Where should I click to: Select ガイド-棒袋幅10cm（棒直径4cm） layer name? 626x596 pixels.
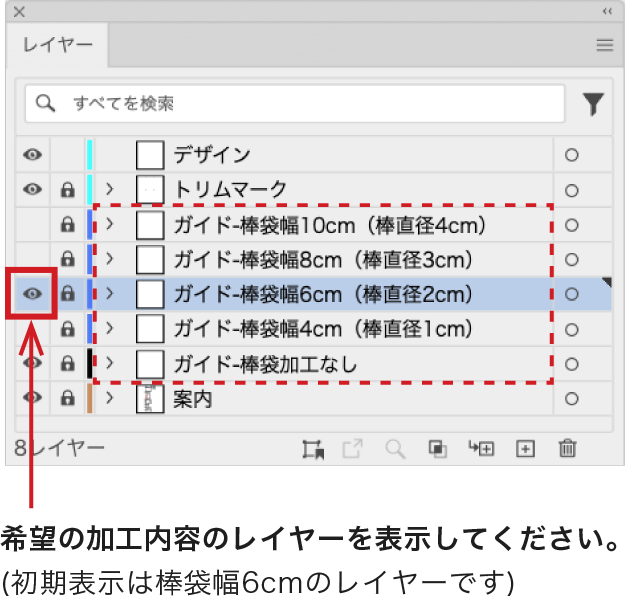click(x=330, y=225)
